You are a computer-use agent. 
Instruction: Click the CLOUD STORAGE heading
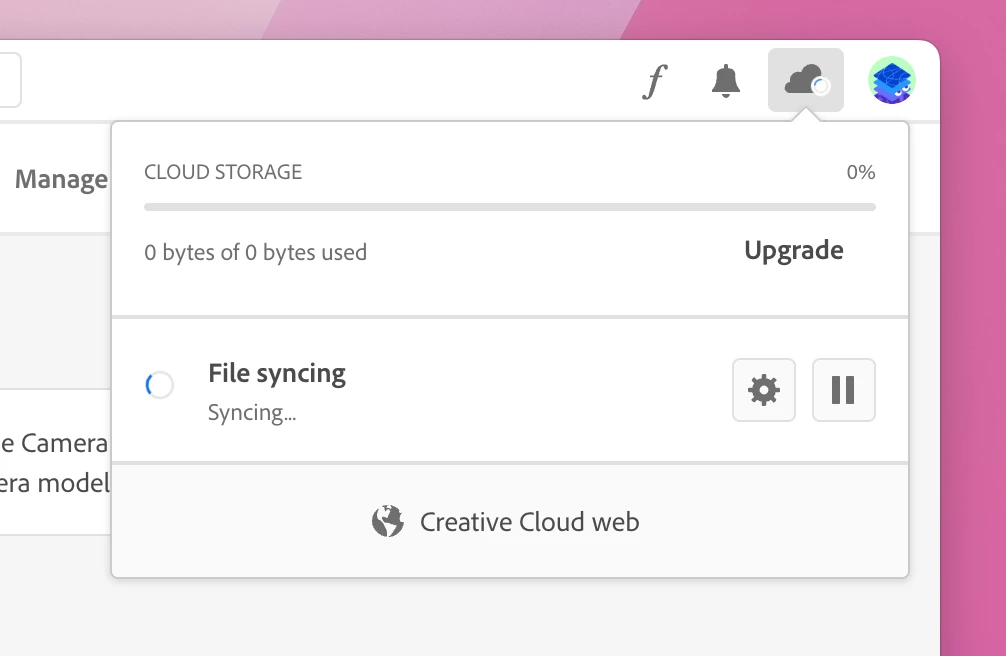click(x=223, y=172)
